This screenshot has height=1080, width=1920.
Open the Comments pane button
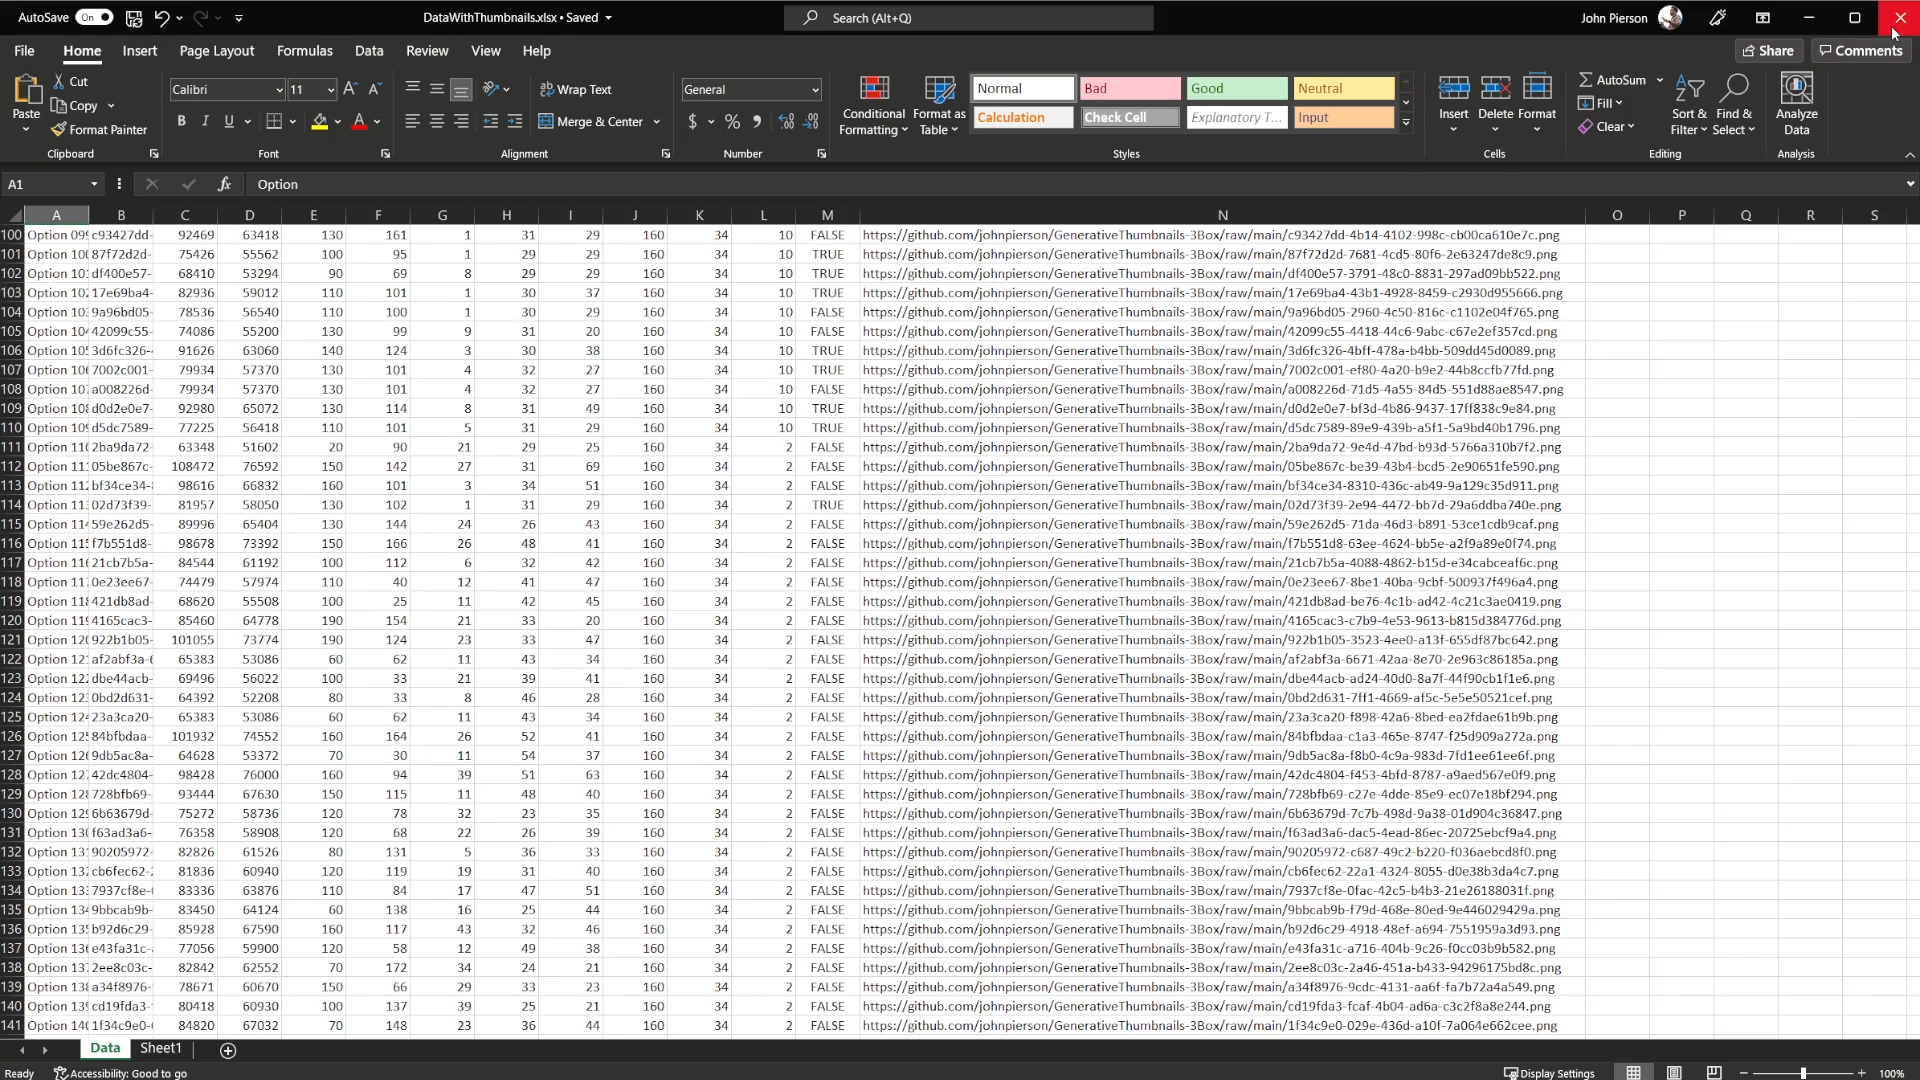(x=1860, y=51)
